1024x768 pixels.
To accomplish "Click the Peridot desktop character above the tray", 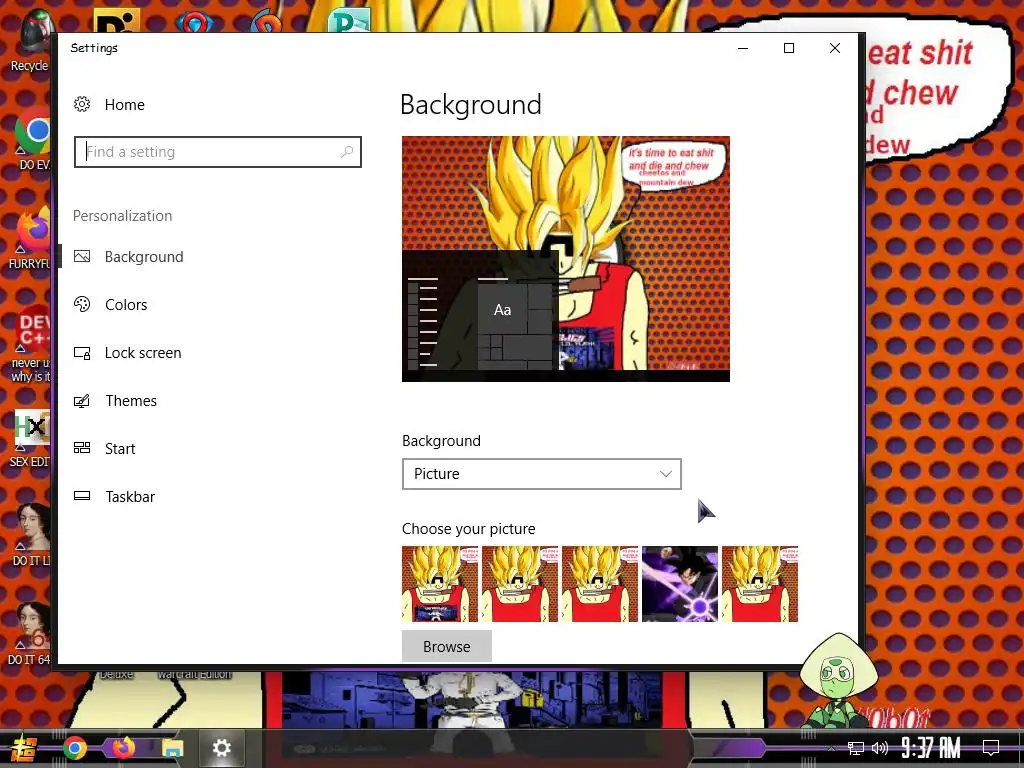I will 837,679.
